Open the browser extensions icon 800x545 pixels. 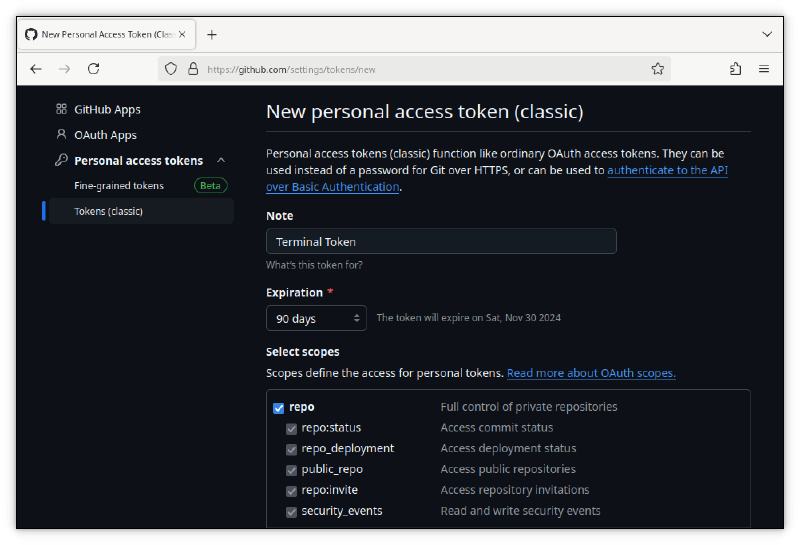(x=735, y=69)
